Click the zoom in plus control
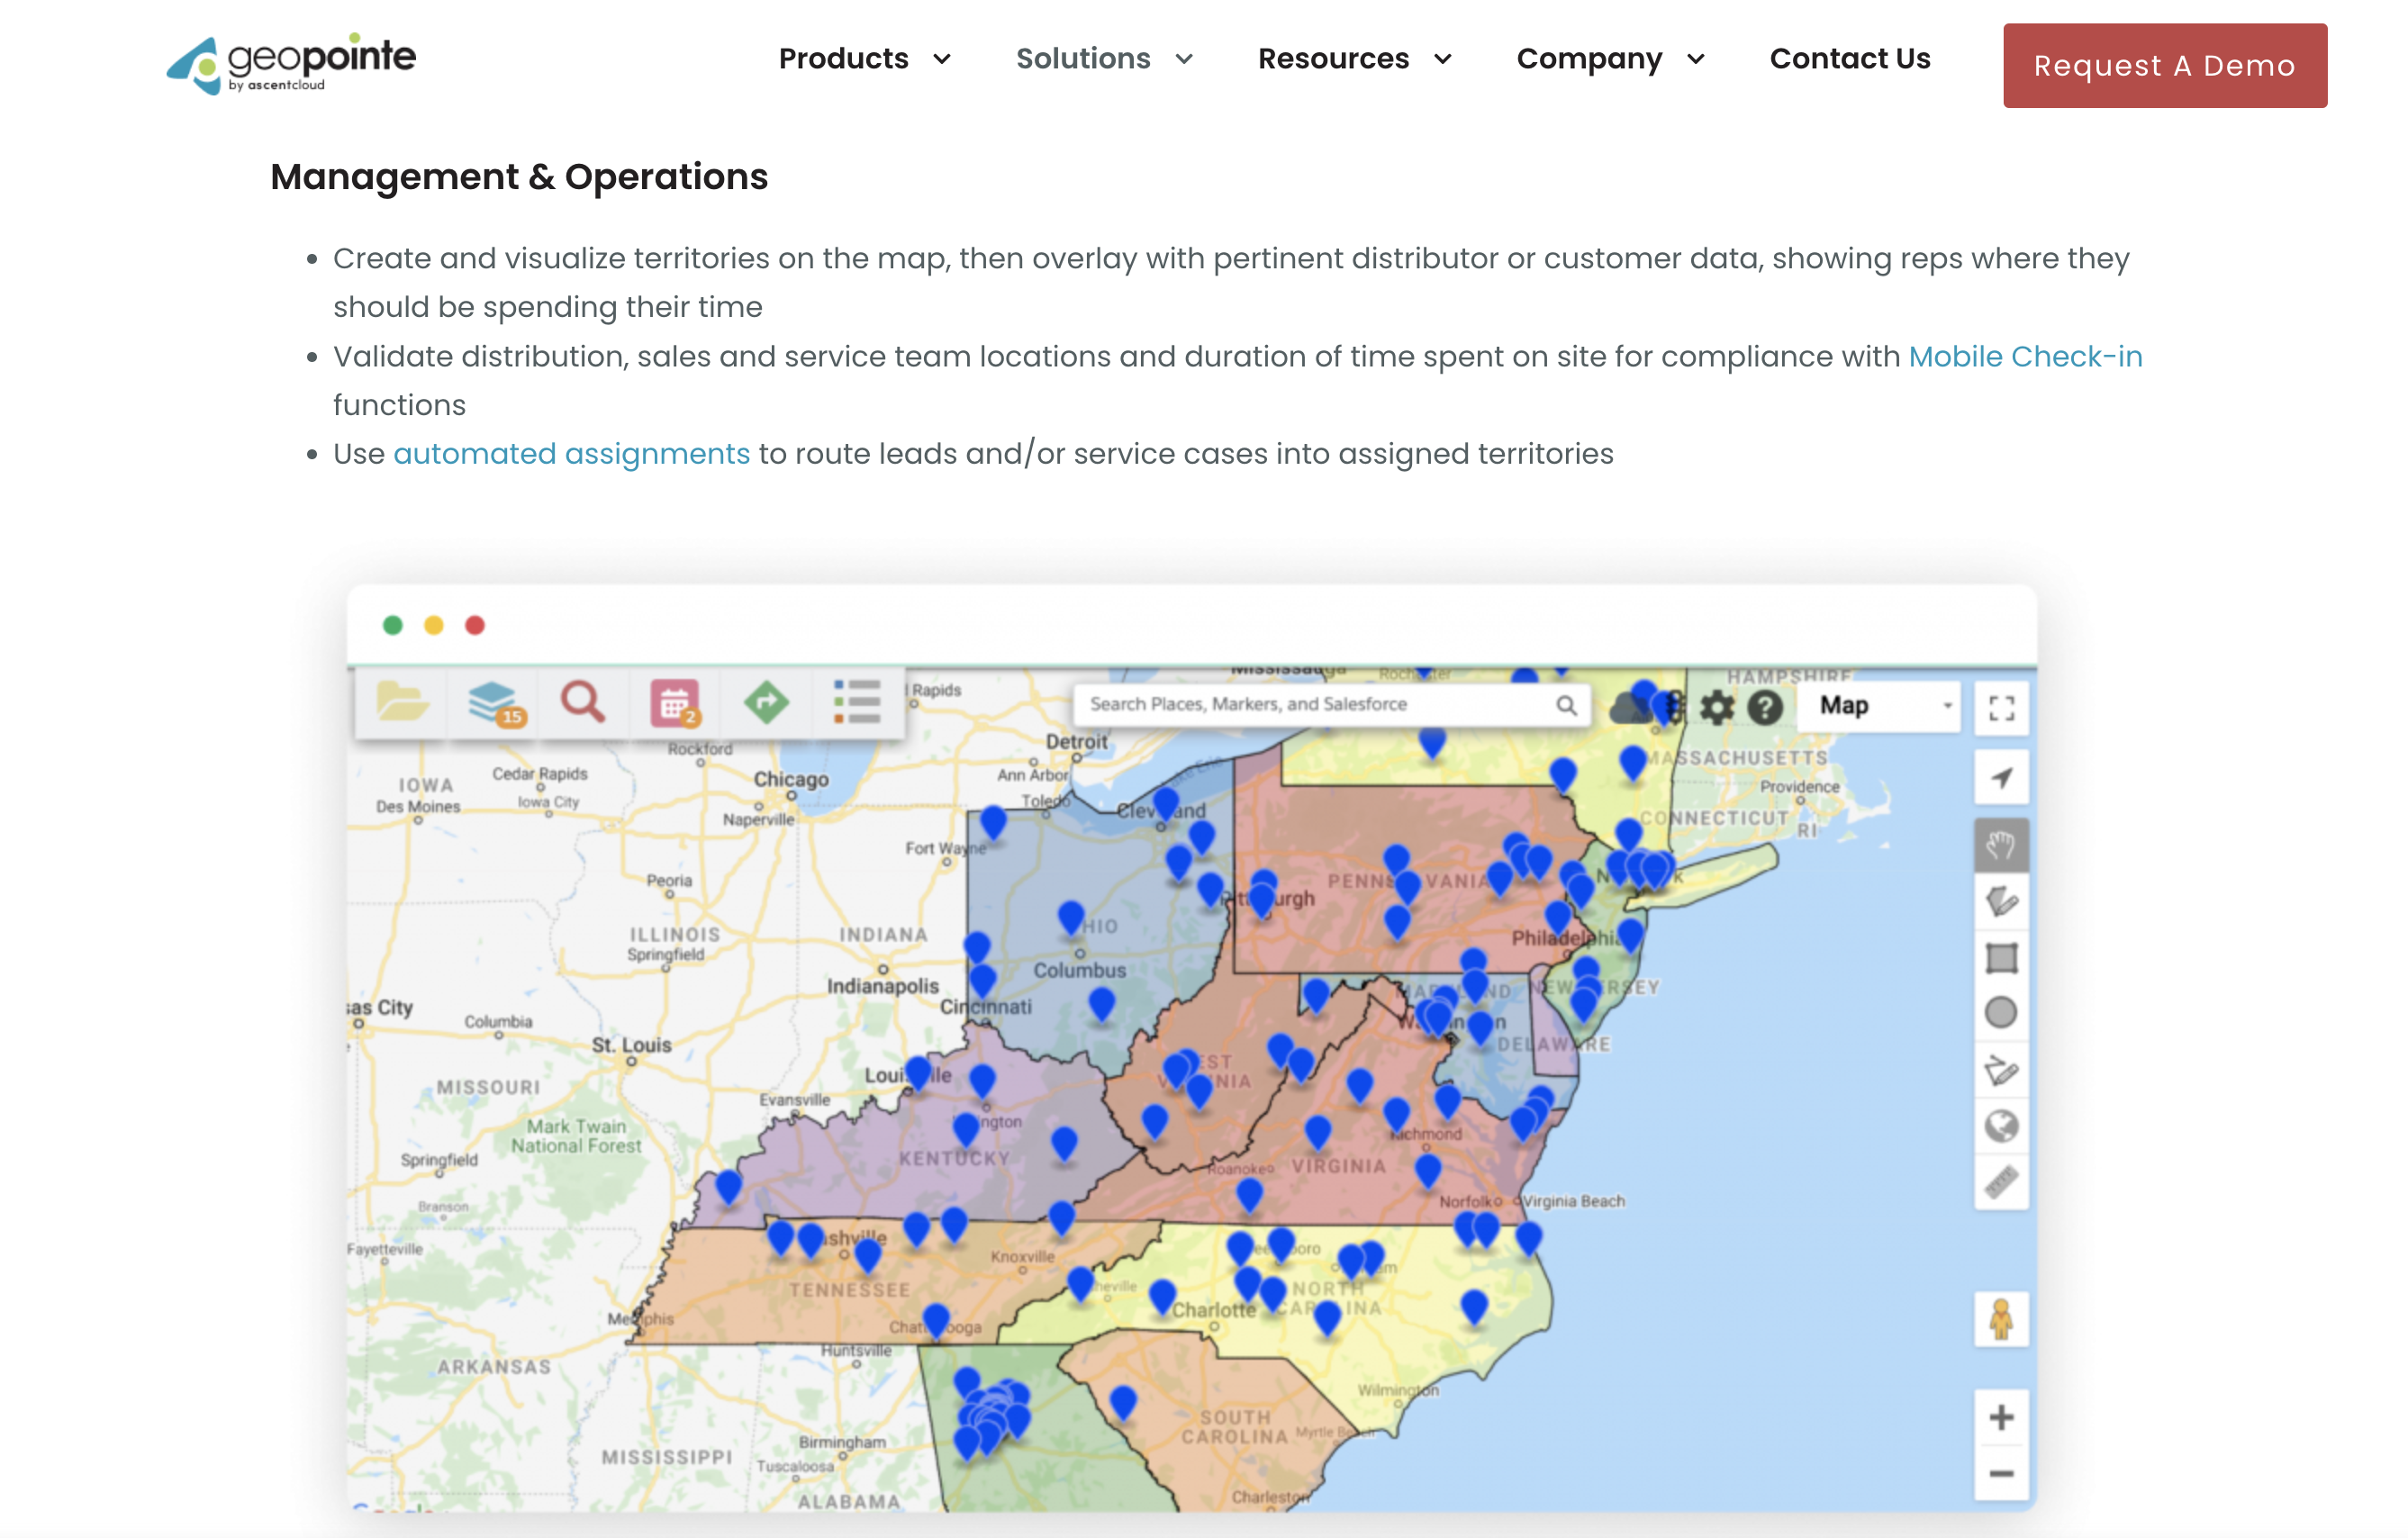 click(2001, 1417)
